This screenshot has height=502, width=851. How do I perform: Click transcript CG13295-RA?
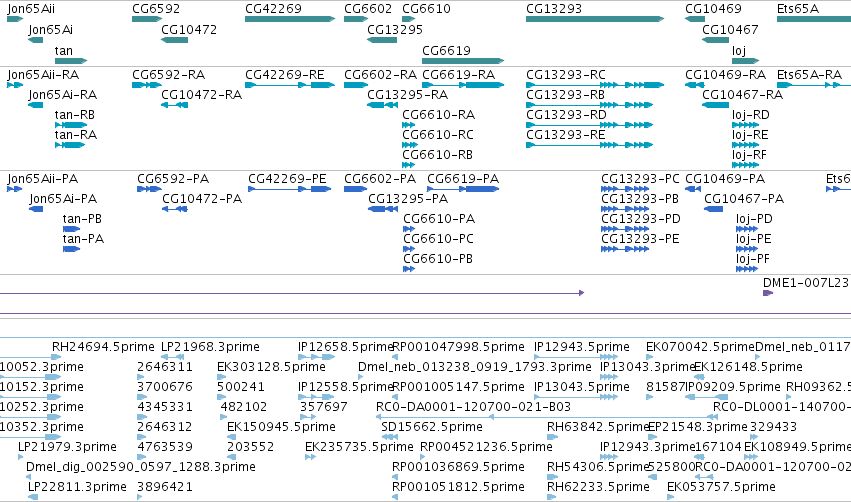pos(407,95)
